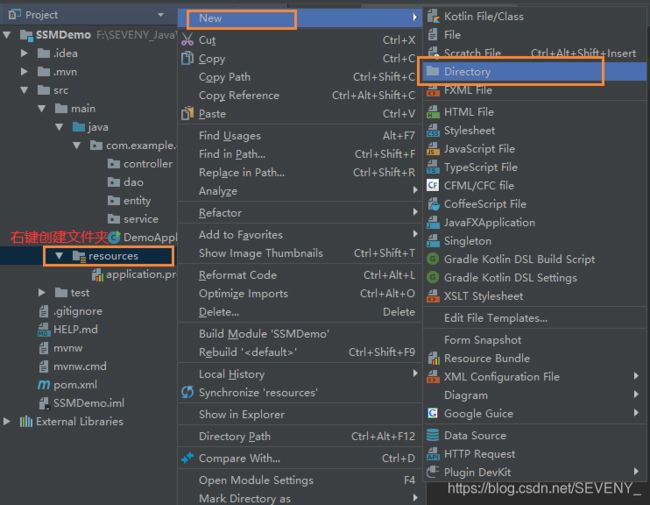
Task: Choose Directory in the New submenu
Action: 535,71
